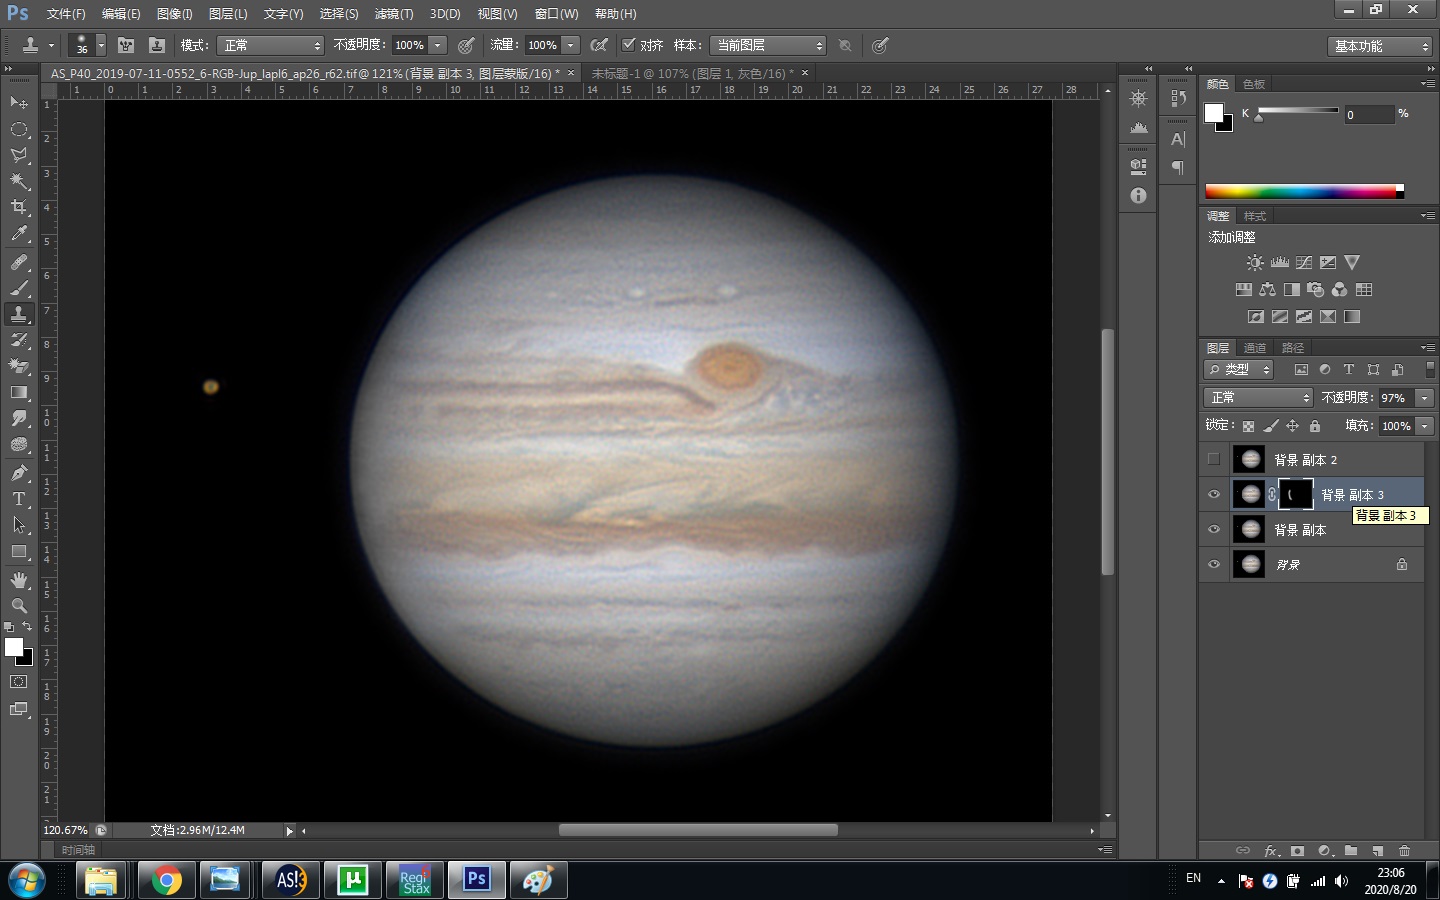1440x900 pixels.
Task: Open the 基本功能 workspace dropdown
Action: [x=1381, y=46]
